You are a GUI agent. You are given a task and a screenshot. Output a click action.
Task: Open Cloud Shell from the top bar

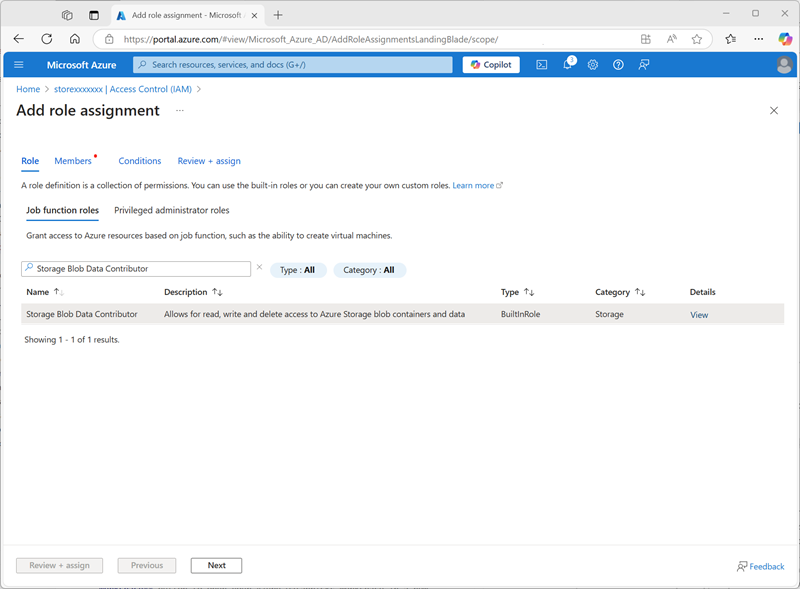(x=542, y=65)
